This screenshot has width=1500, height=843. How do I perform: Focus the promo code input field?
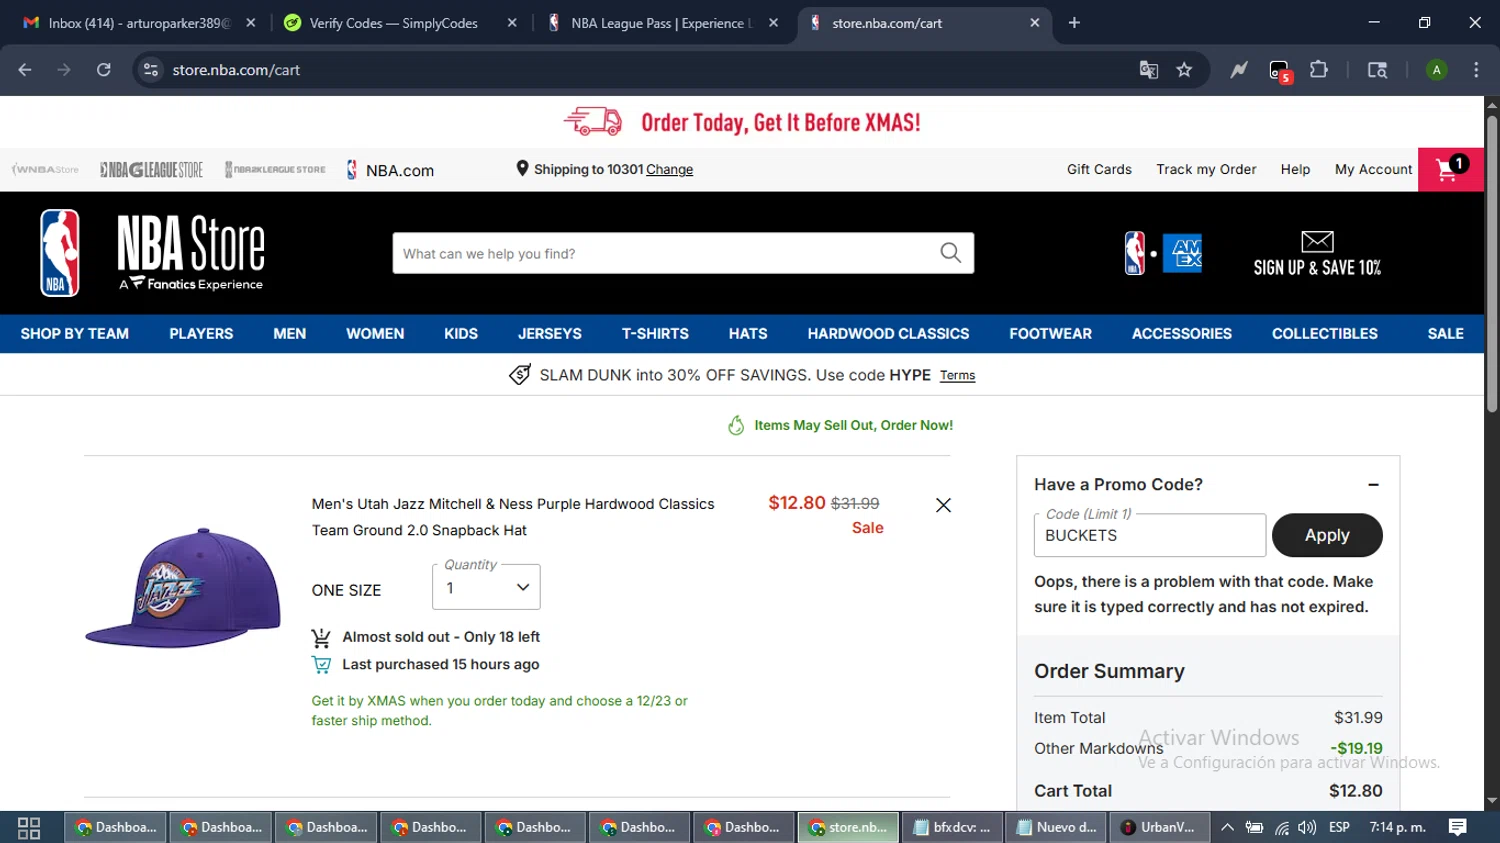[1149, 535]
